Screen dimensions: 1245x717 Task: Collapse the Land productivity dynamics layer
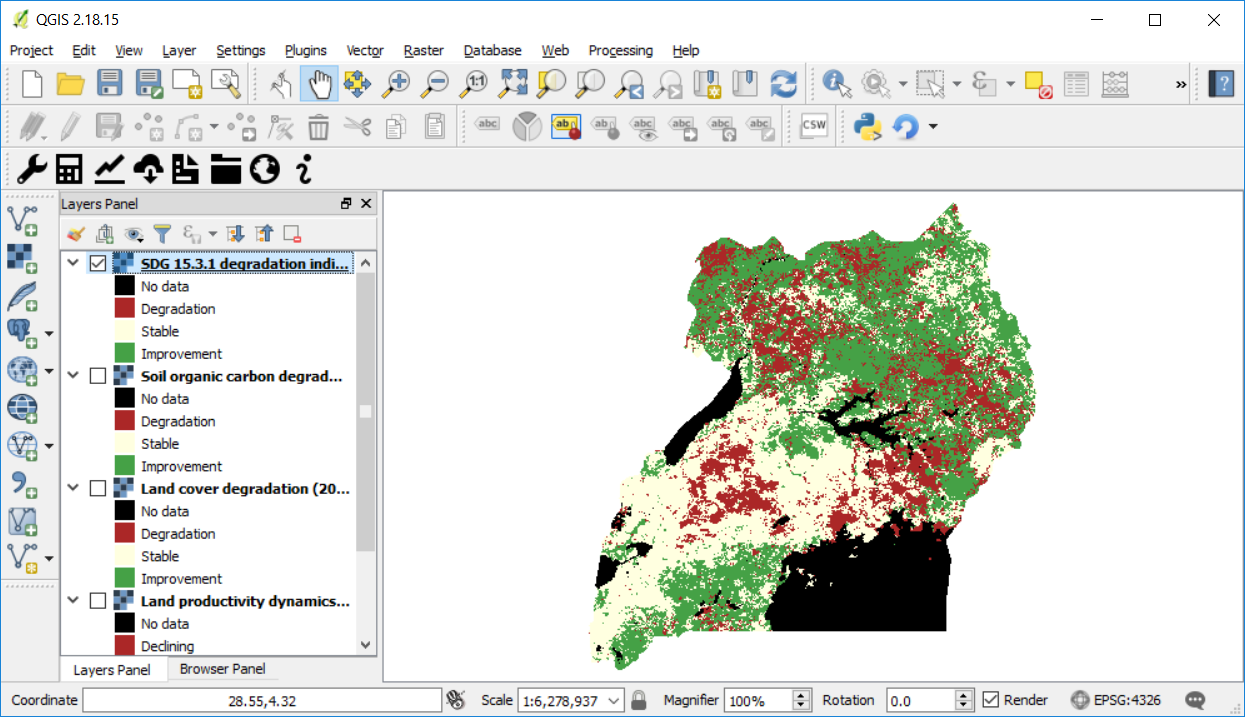73,601
